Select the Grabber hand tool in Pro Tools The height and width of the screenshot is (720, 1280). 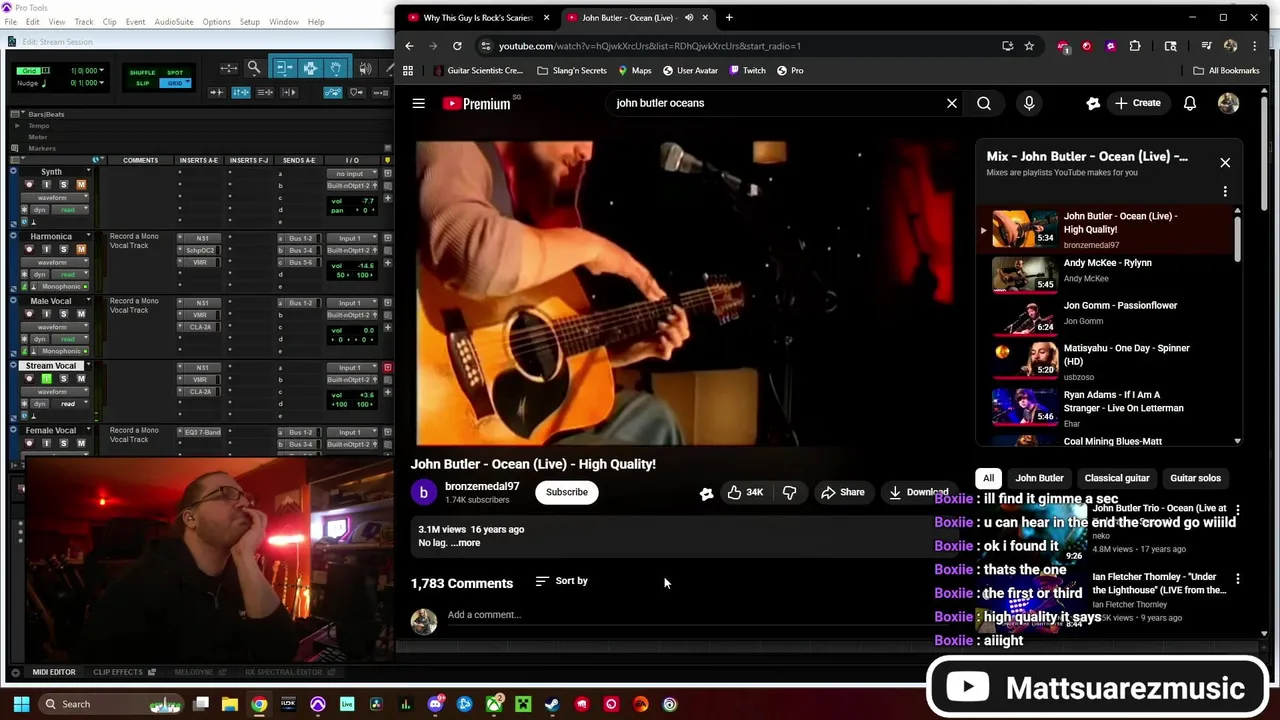click(336, 67)
